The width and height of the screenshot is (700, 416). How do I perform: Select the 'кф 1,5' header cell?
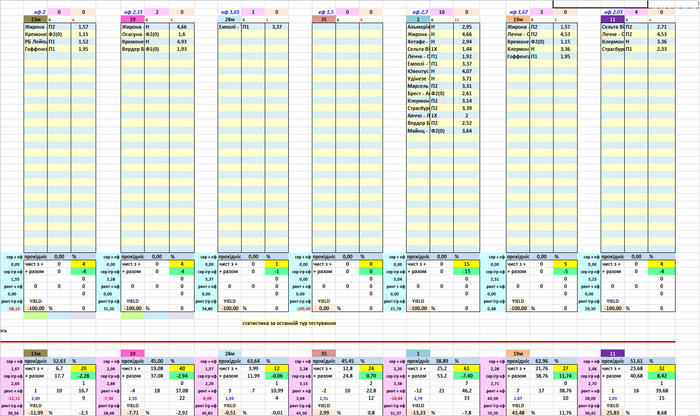pyautogui.click(x=324, y=12)
